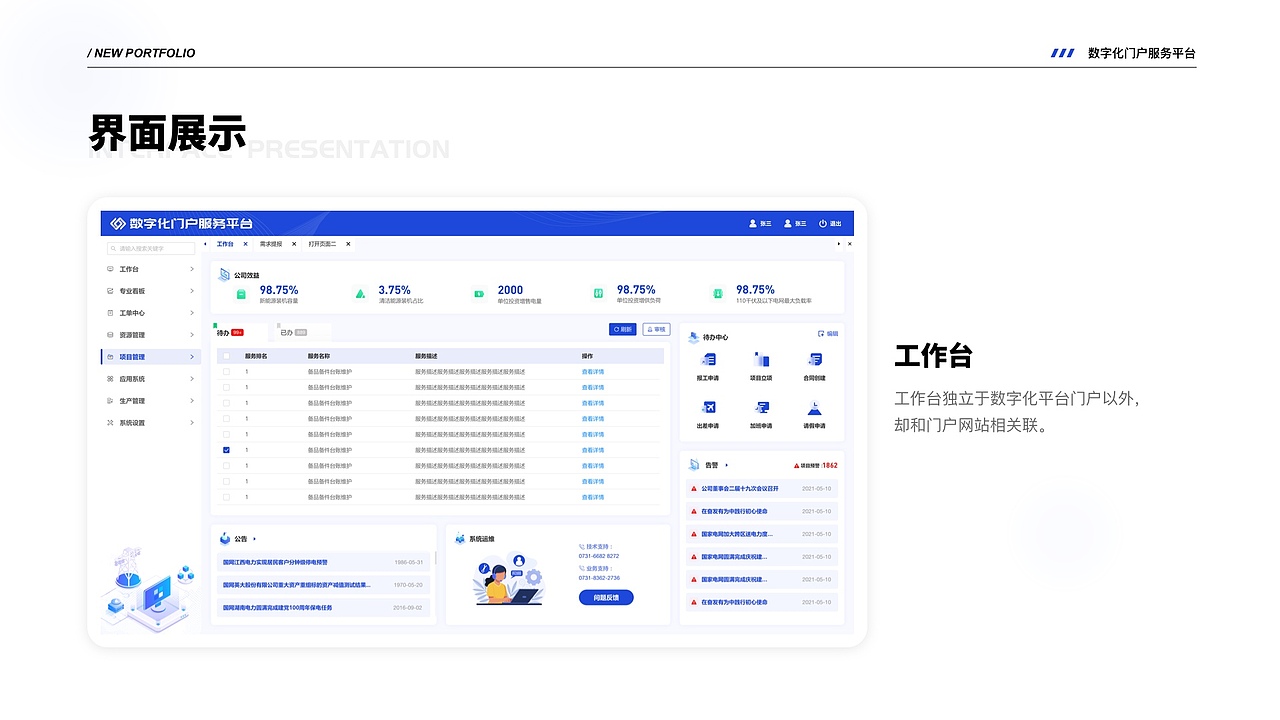Click the 系统运维 panel icon
The height and width of the screenshot is (720, 1280).
[x=460, y=538]
